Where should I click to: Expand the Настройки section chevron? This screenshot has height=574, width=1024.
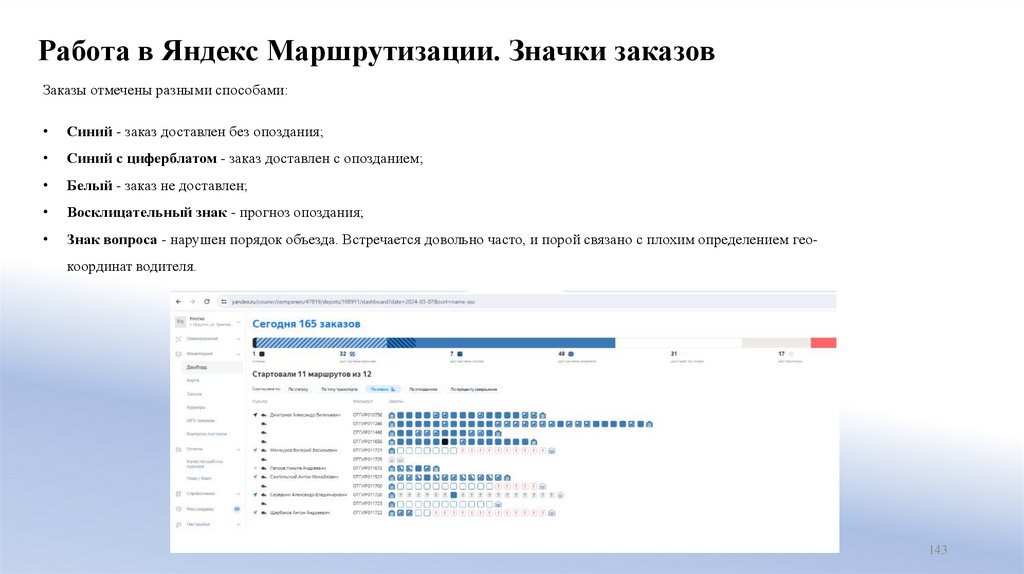pos(238,524)
